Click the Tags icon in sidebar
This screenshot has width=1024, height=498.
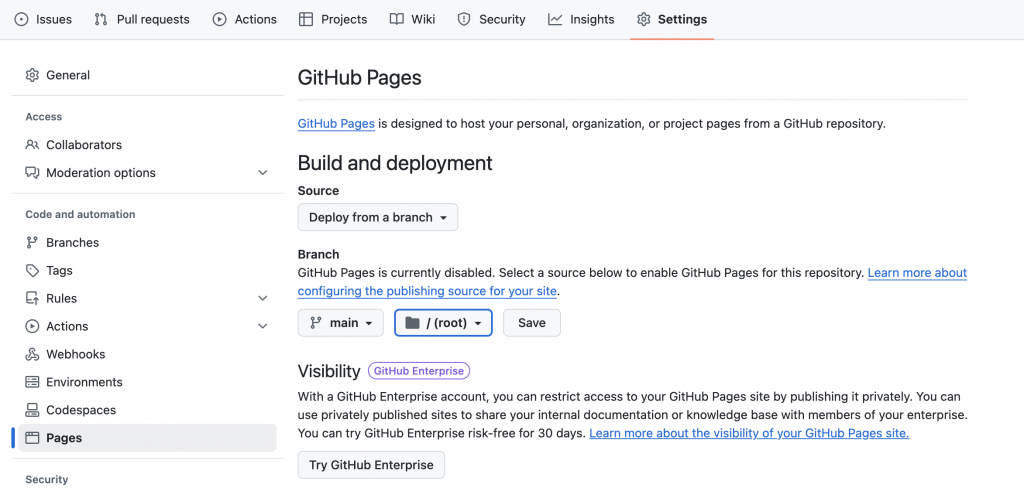[32, 271]
